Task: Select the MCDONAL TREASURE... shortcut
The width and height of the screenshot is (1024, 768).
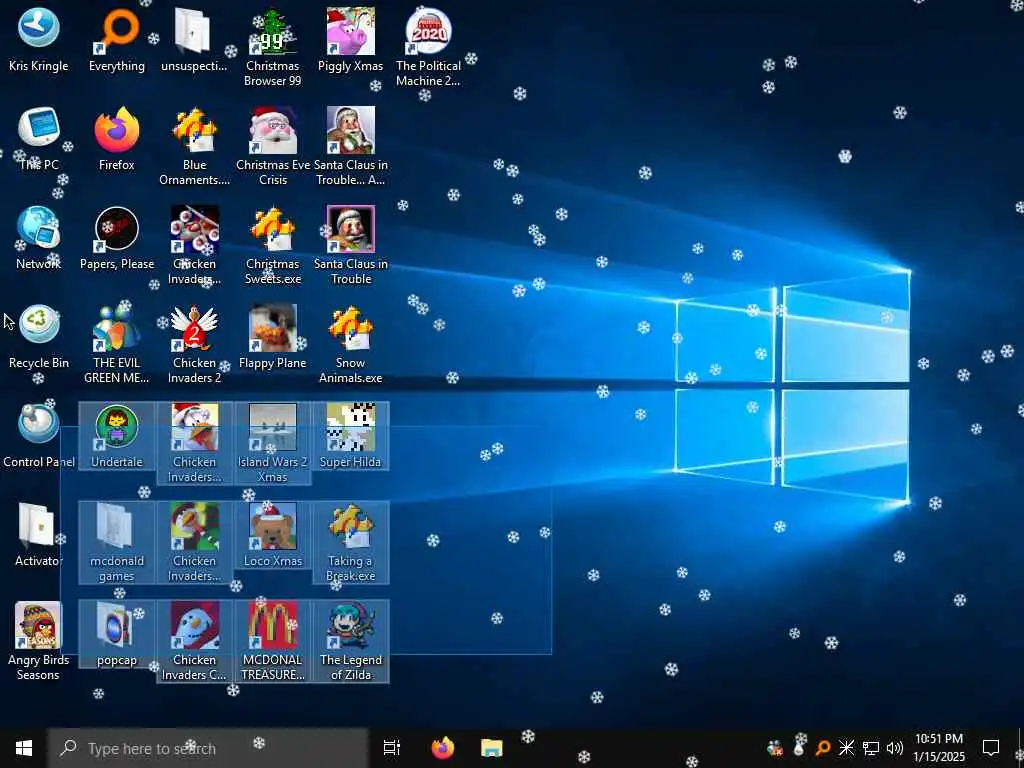Action: click(x=272, y=643)
